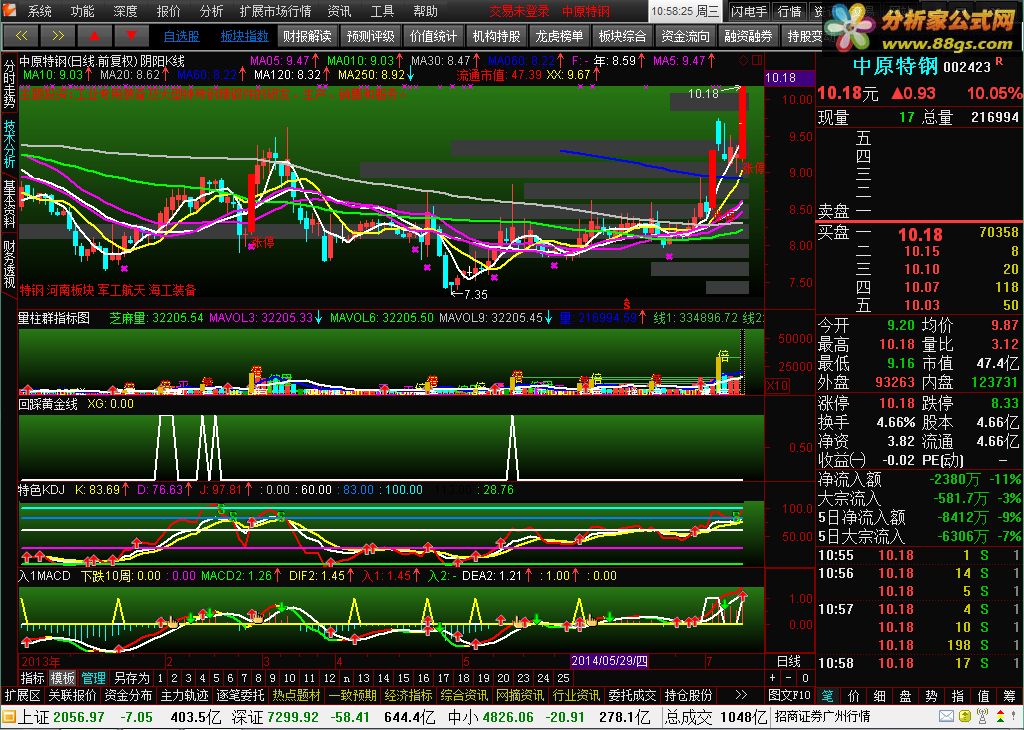Select template number 12
1024x730 pixels.
tap(329, 678)
